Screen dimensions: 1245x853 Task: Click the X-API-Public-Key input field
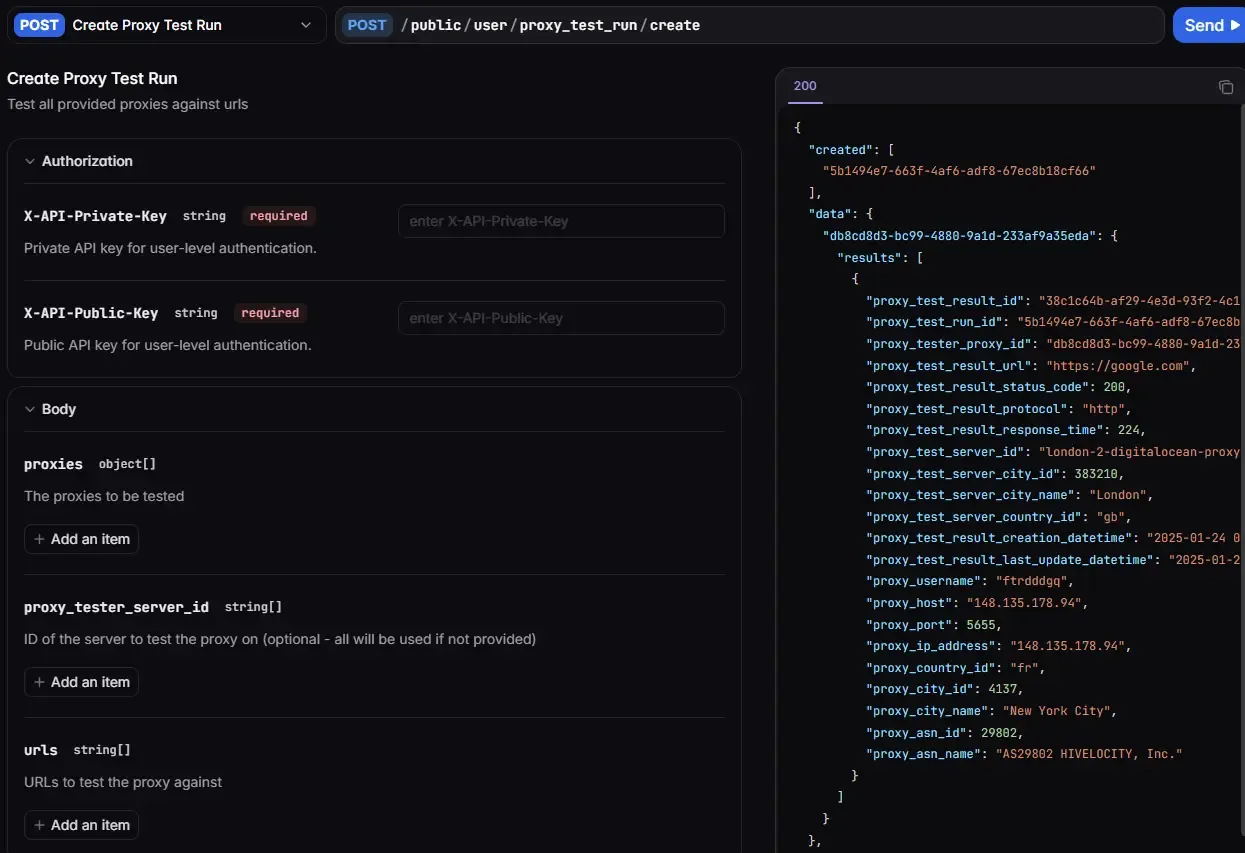coord(561,318)
